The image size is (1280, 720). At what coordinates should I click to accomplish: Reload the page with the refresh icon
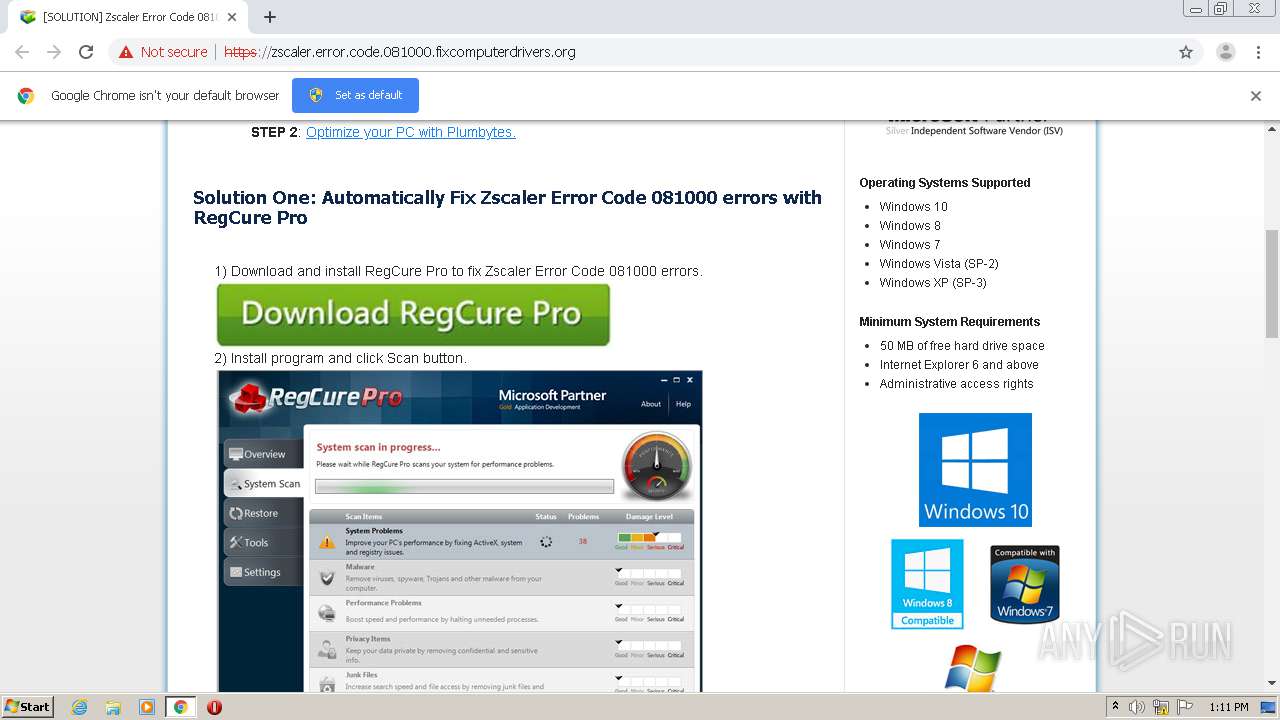coord(86,52)
